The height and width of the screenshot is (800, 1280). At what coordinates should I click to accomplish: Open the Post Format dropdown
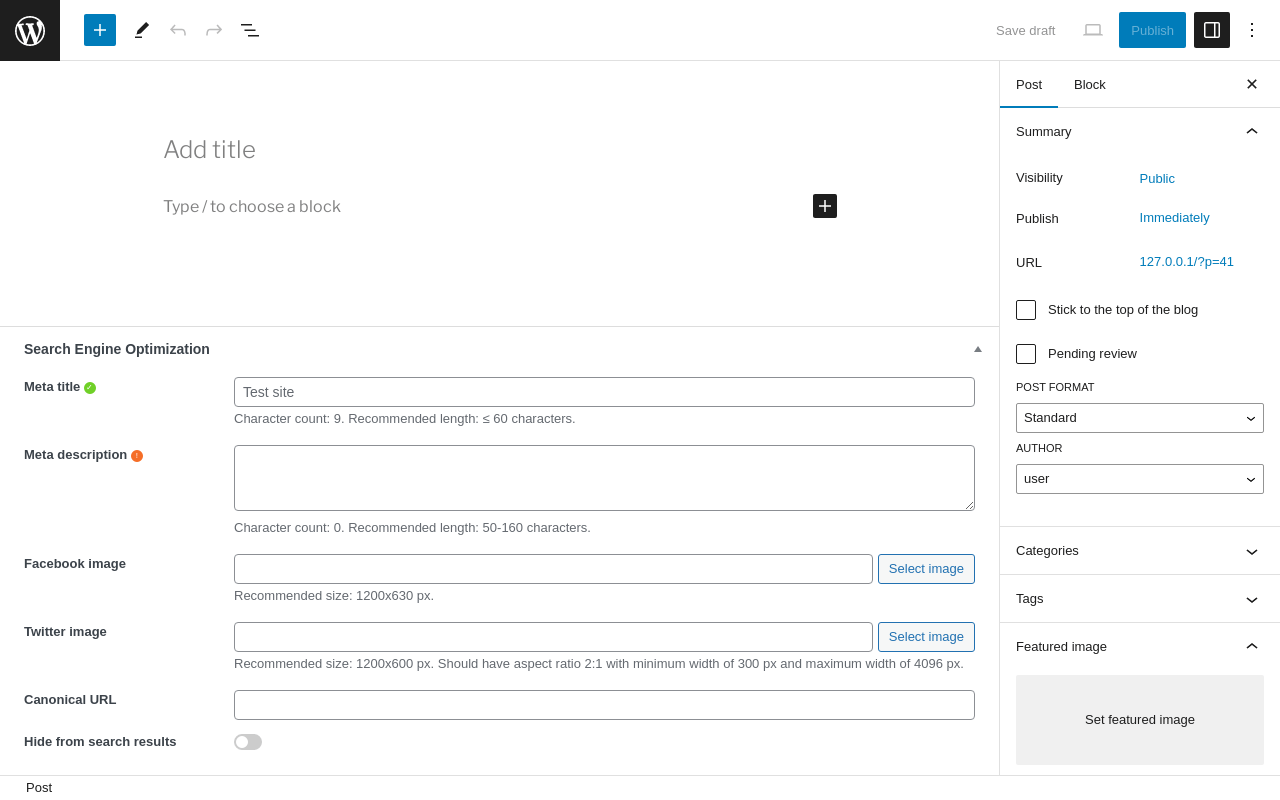(1140, 418)
